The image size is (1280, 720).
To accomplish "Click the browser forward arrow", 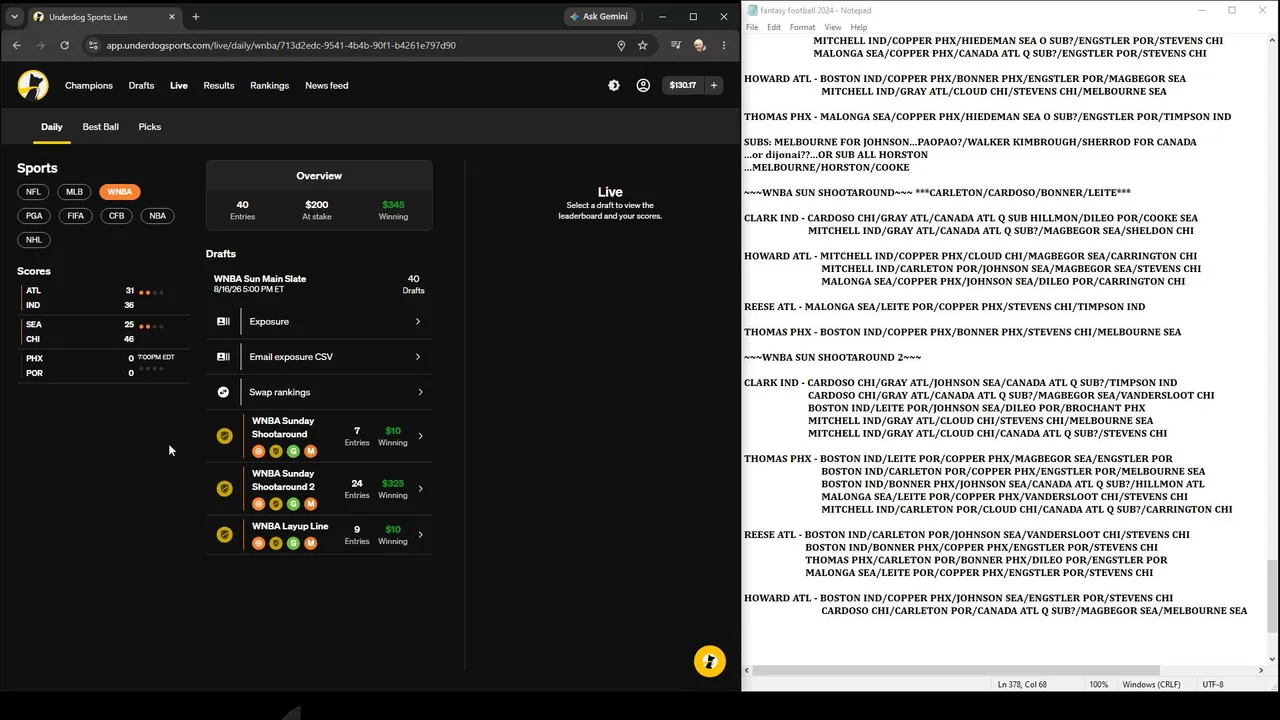I will pyautogui.click(x=40, y=45).
